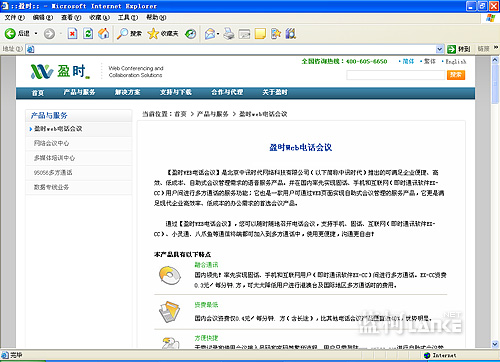Open the 文件 (File) menu
The width and height of the screenshot is (500, 362).
coord(15,17)
